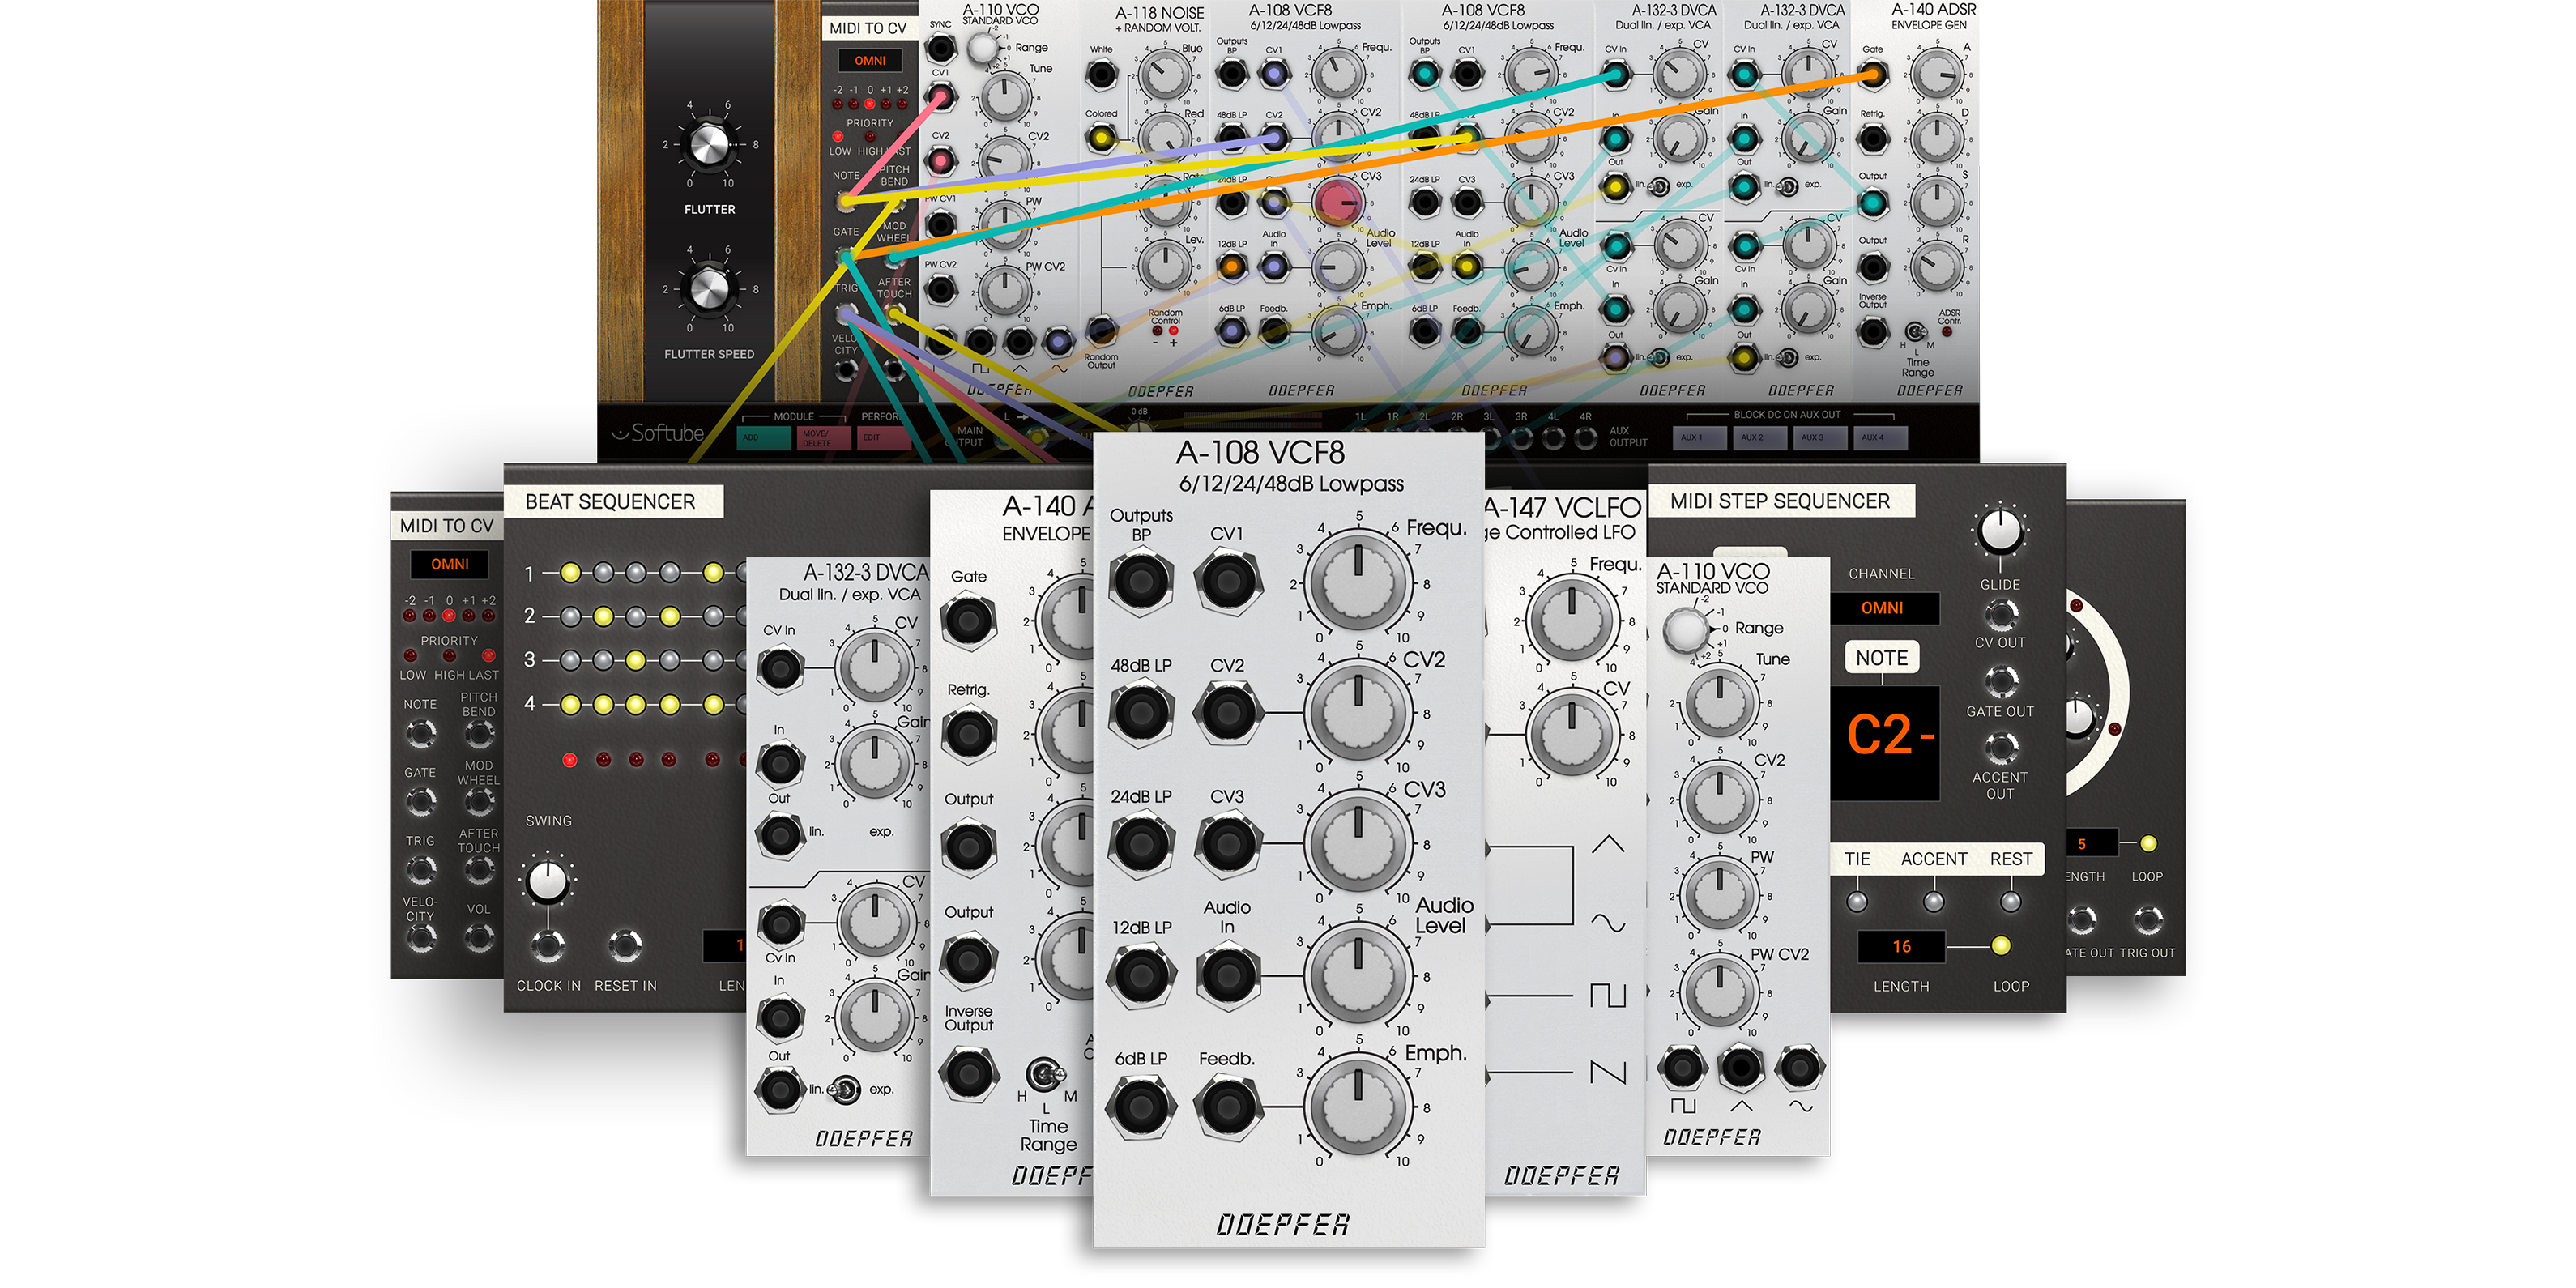The width and height of the screenshot is (2576, 1288).
Task: Click the MOVE/DELETE module button
Action: (x=823, y=438)
